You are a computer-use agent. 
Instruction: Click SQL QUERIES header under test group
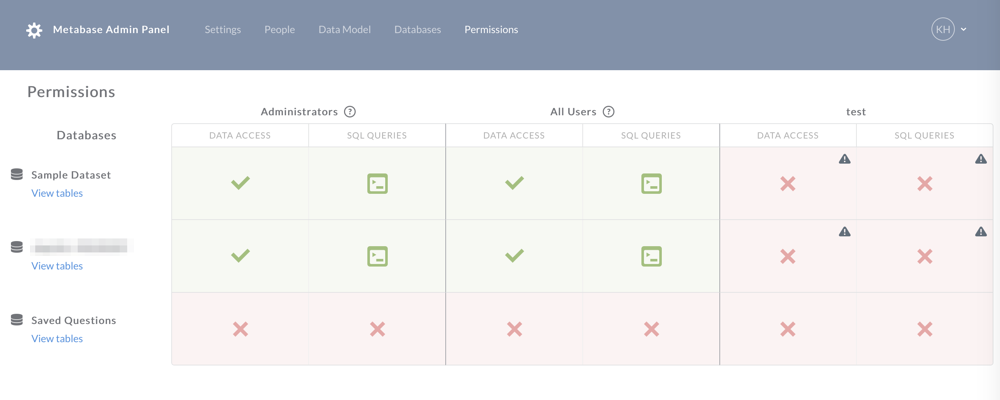[x=924, y=135]
